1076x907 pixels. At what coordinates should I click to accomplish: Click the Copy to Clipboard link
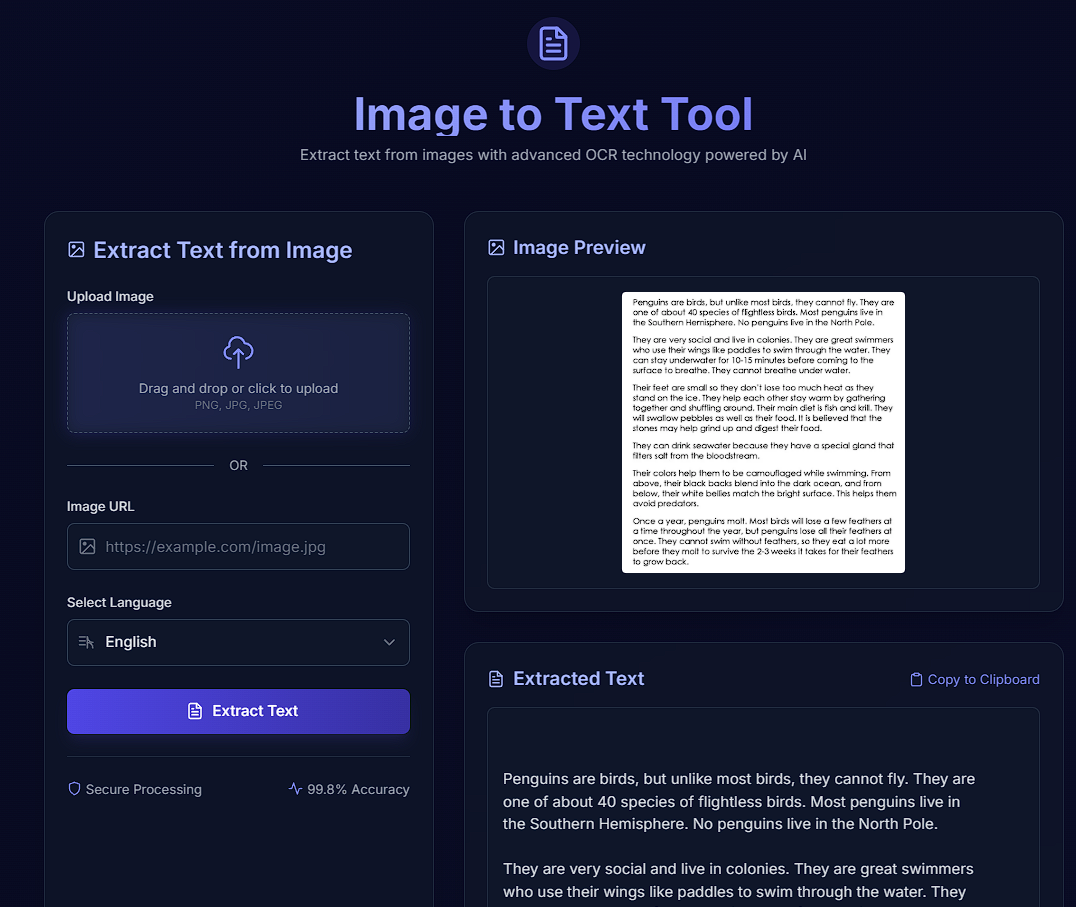click(x=983, y=680)
